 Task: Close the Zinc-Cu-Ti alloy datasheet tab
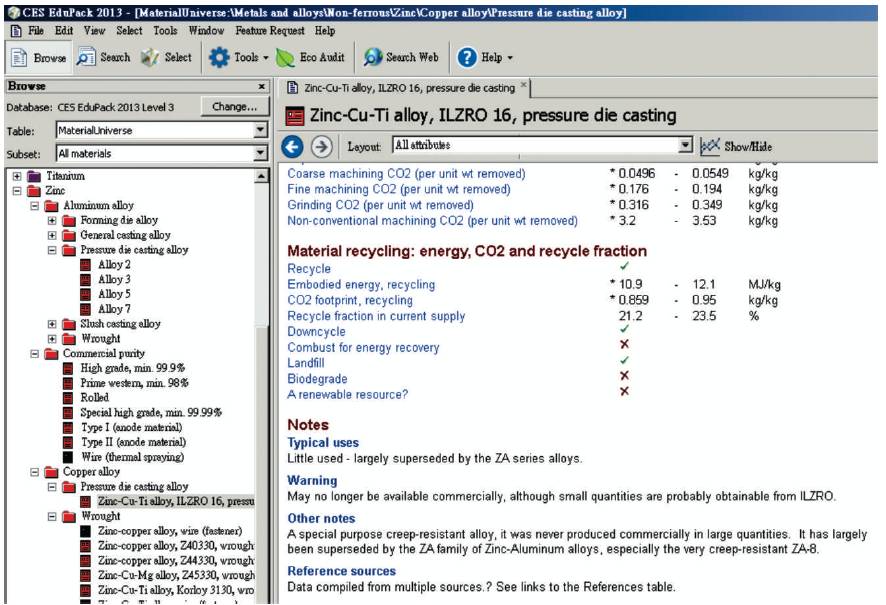click(524, 85)
